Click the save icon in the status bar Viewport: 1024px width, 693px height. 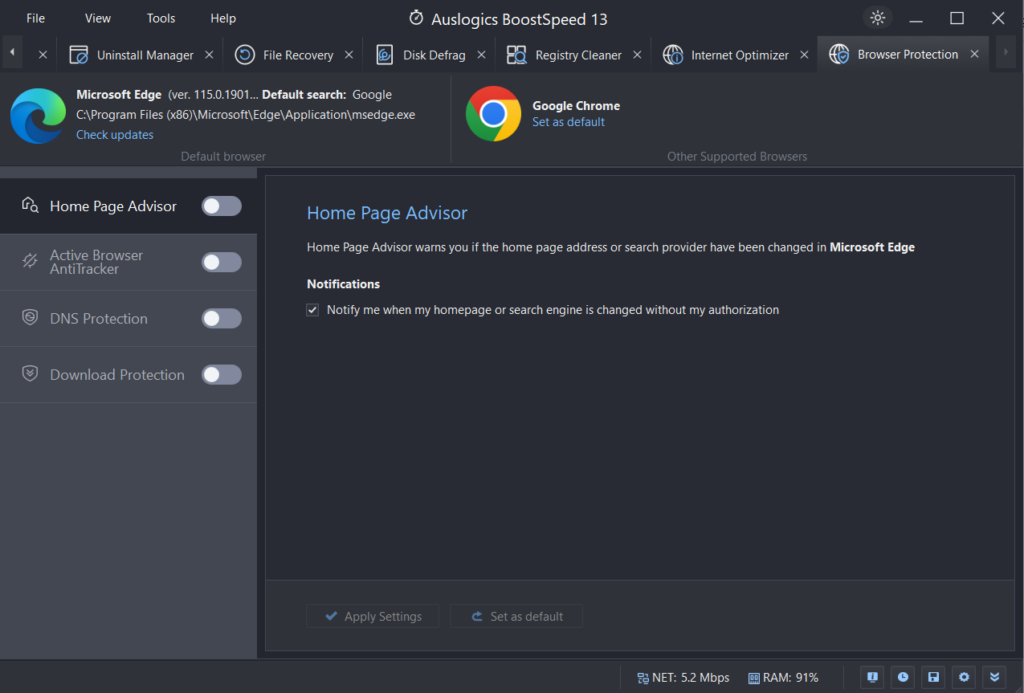(933, 677)
